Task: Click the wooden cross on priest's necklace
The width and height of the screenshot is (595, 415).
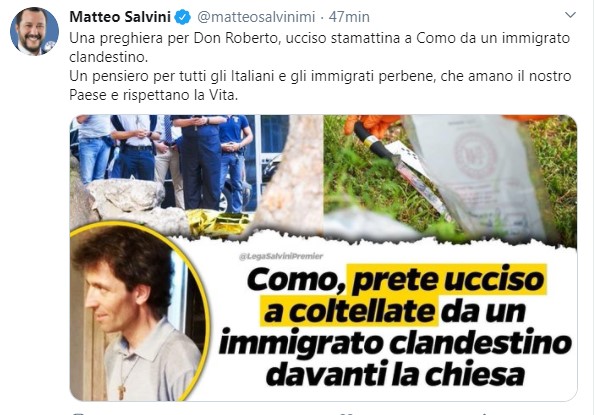Action: (122, 392)
